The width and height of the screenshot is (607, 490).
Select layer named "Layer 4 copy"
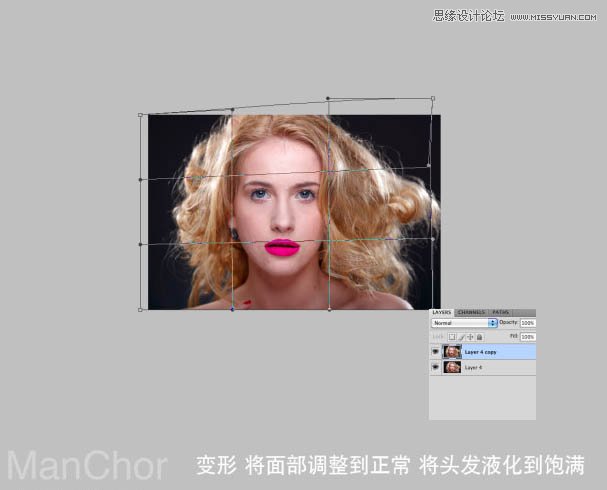483,352
